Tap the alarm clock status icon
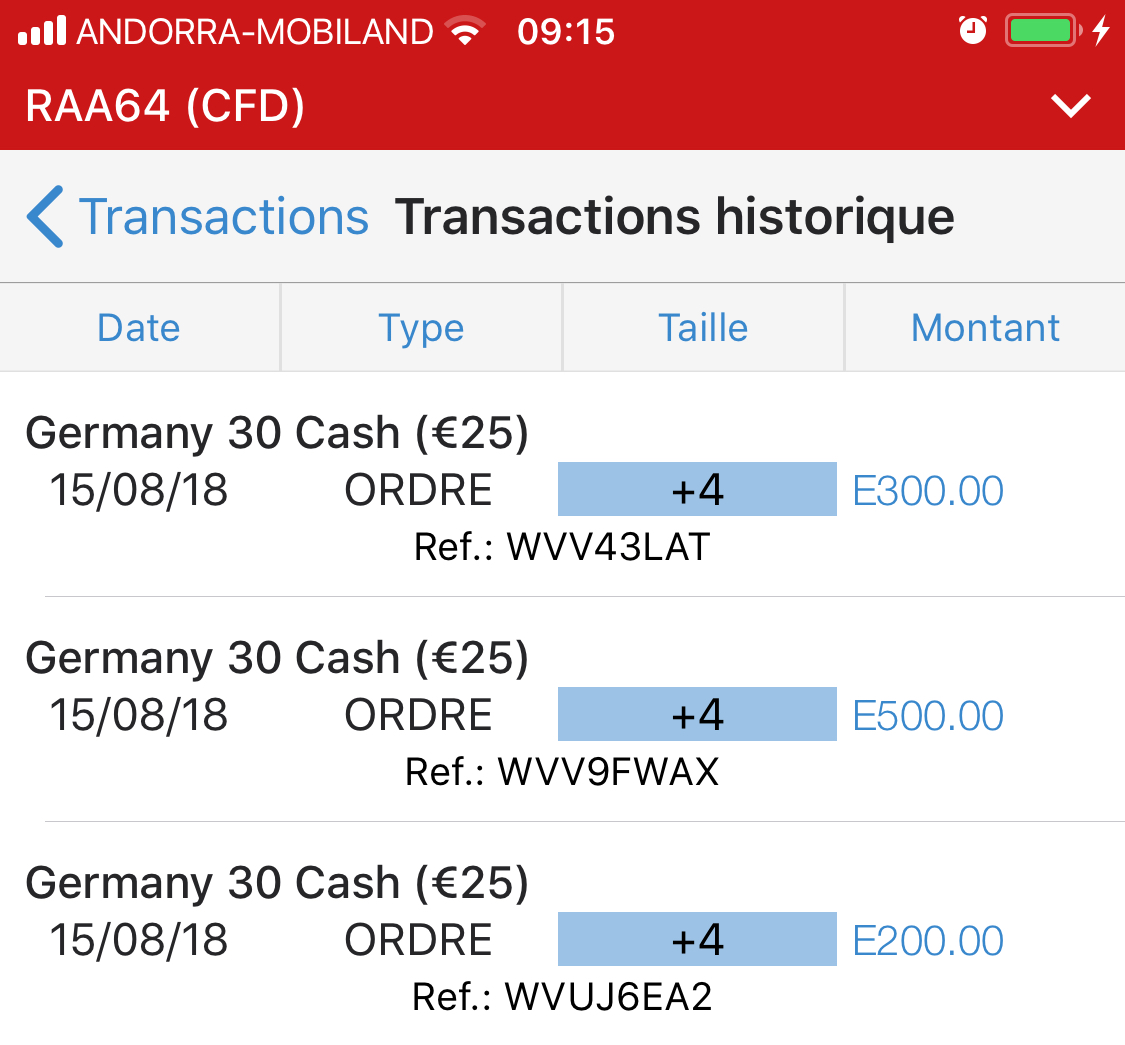 [972, 31]
